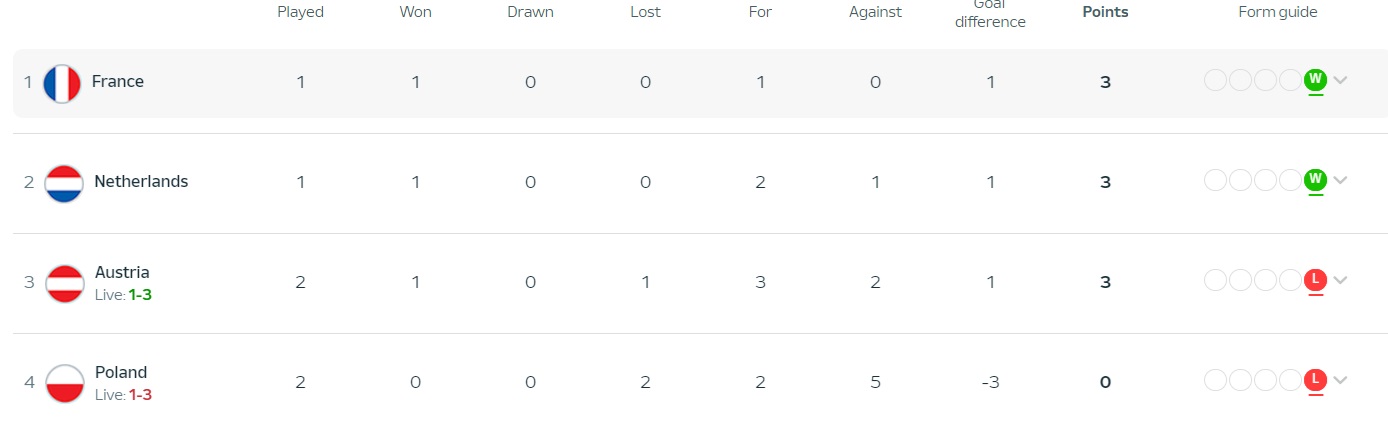Click the Points column header

click(x=1105, y=12)
